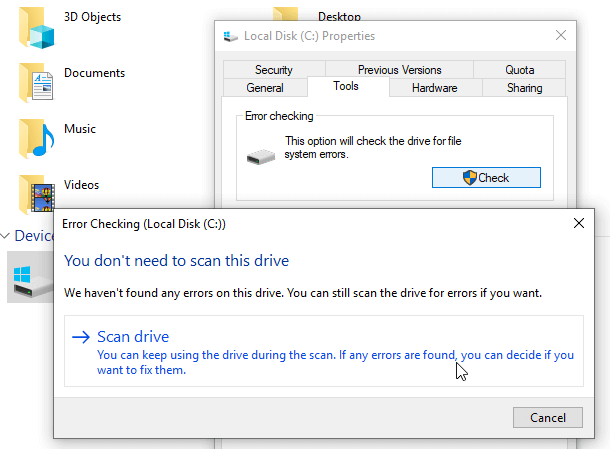Click the Music folder label

point(80,129)
